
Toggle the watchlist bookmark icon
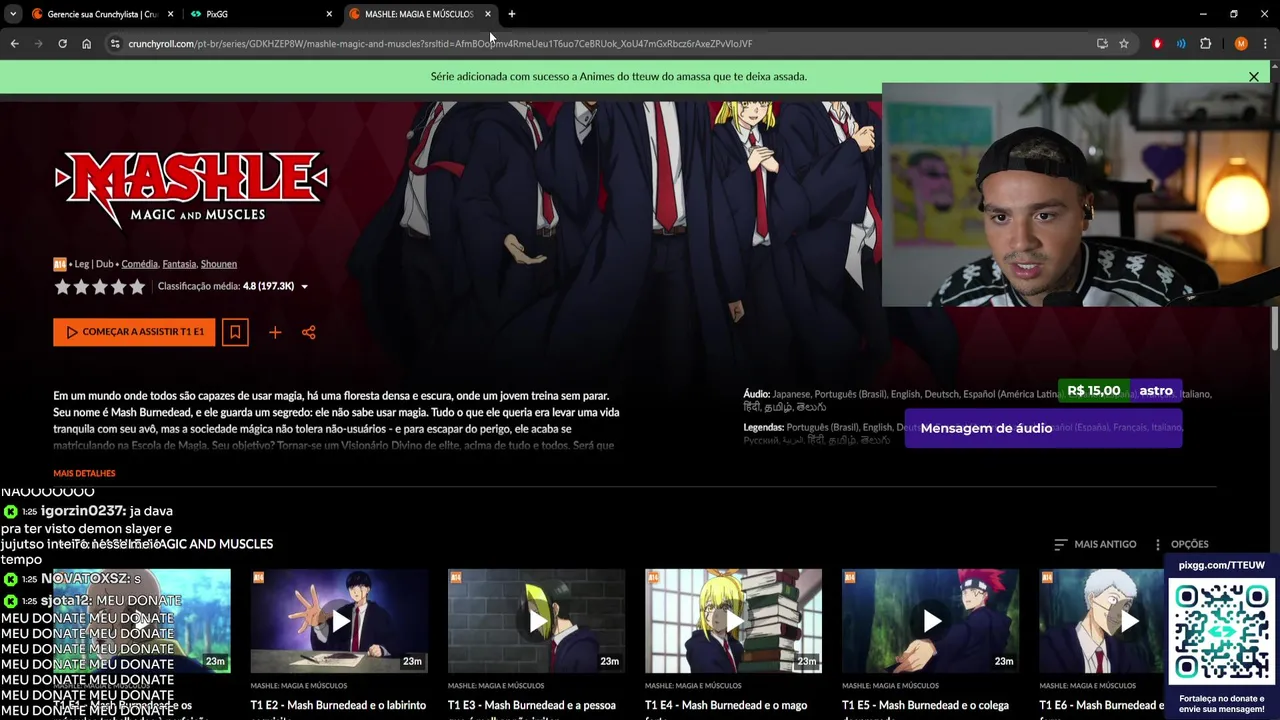(235, 332)
